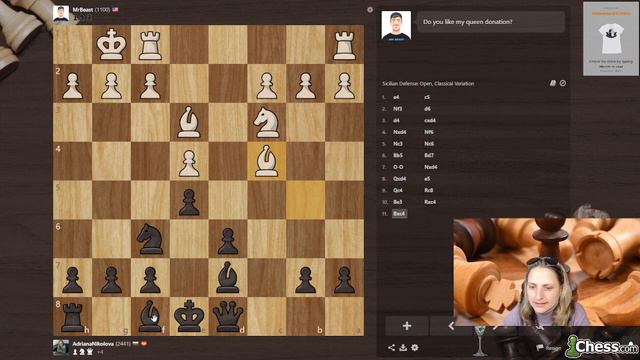Select highlighted move 11 Bxc4
This screenshot has width=640, height=360.
coord(399,213)
